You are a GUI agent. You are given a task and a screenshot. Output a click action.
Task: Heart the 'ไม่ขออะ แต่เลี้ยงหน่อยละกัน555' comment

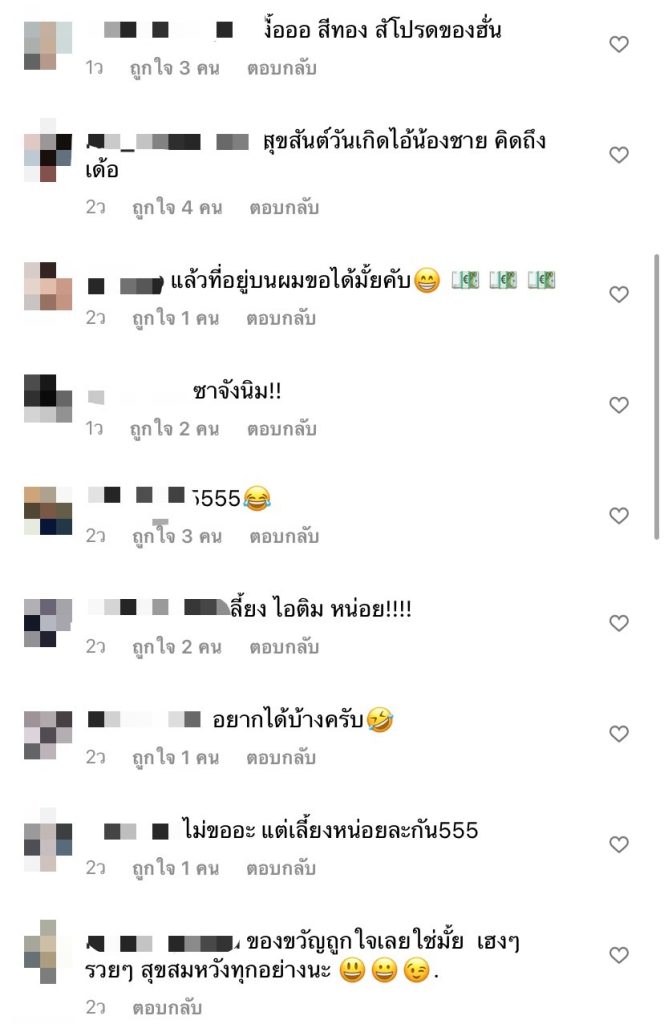pyautogui.click(x=618, y=844)
